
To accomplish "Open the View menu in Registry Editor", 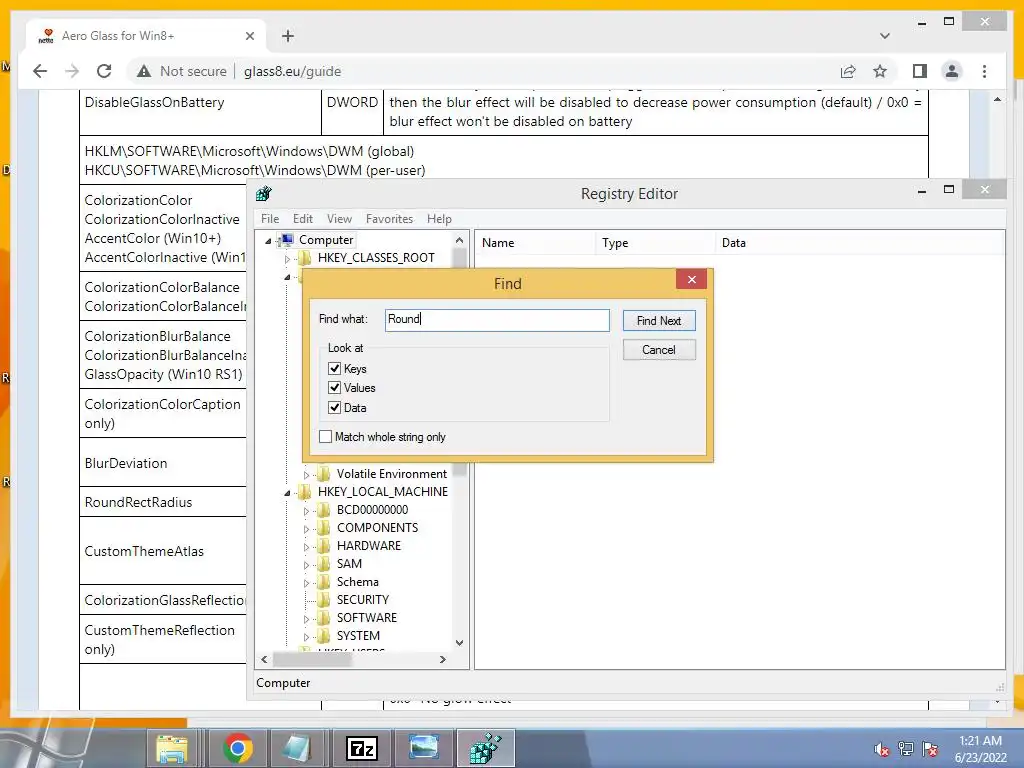I will tap(339, 219).
